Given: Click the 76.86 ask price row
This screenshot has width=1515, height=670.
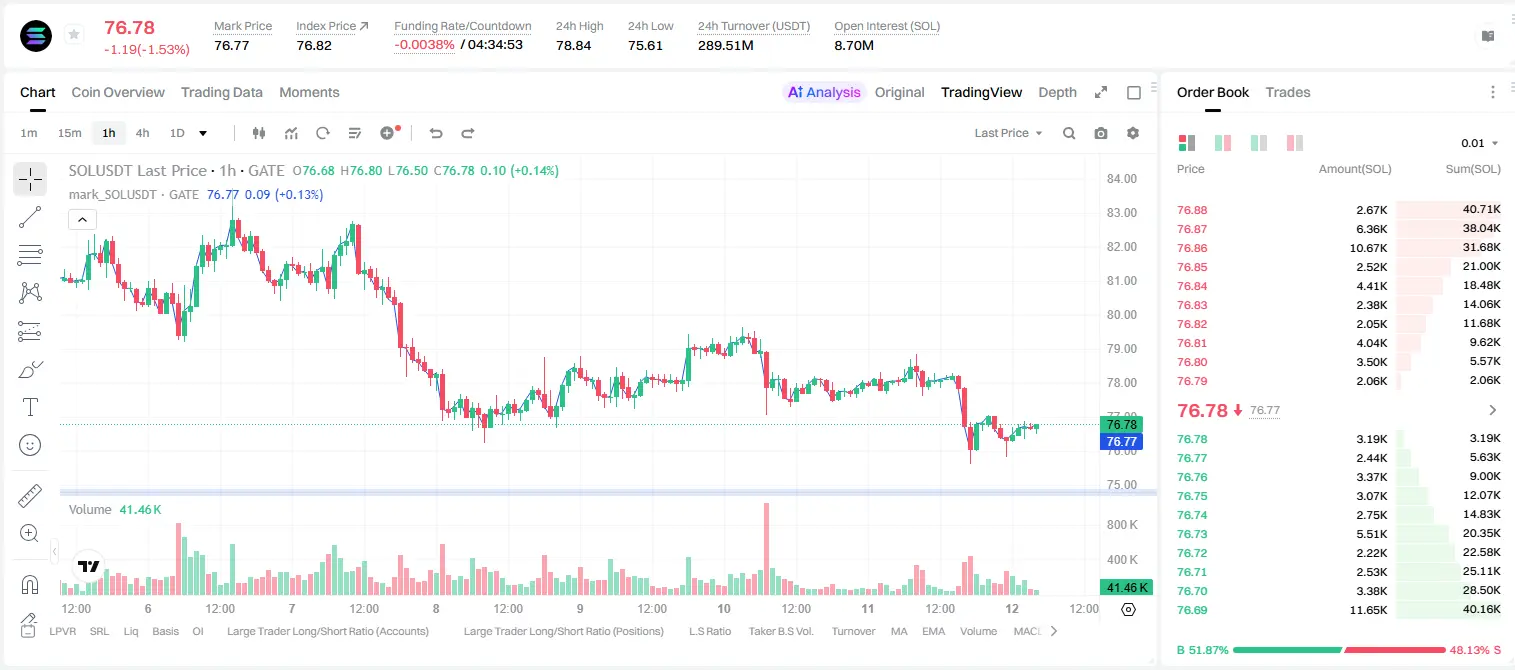Looking at the screenshot, I should pos(1339,248).
